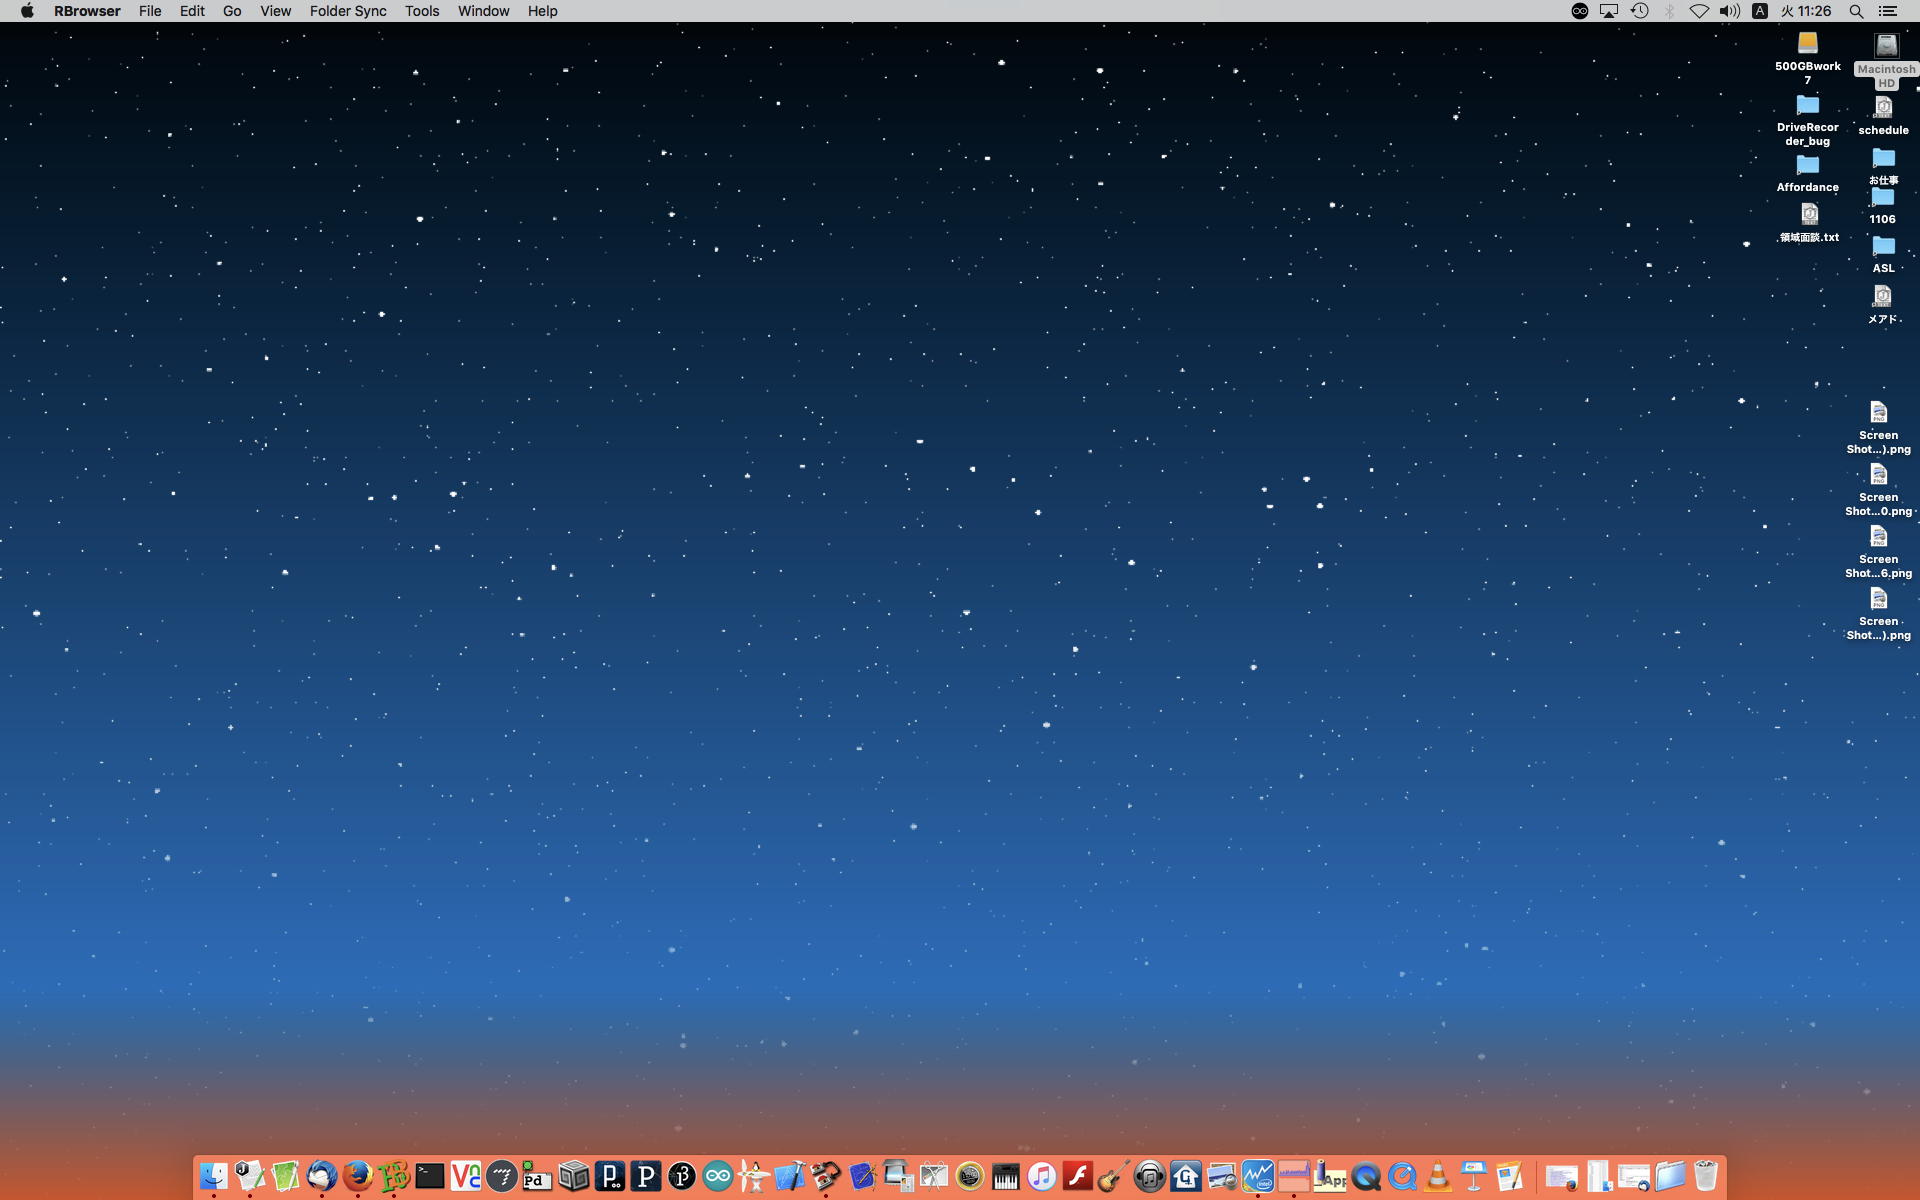Open GarageBand guitar icon in dock
This screenshot has width=1920, height=1200.
click(1113, 1176)
